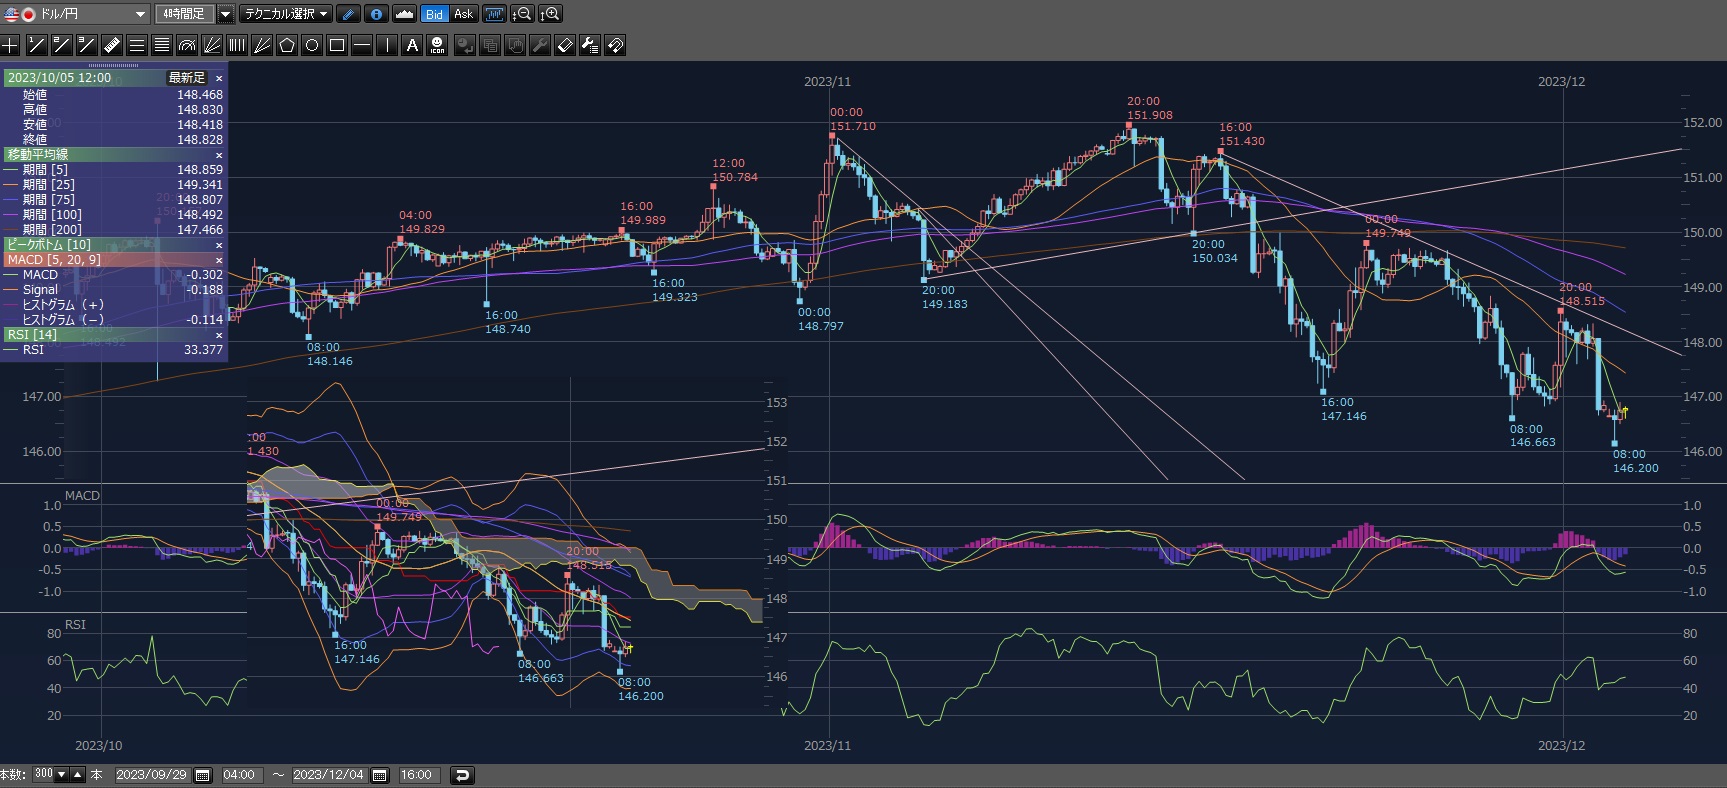Close the 移動平均線 moving average section
Image resolution: width=1727 pixels, height=788 pixels.
pos(219,155)
